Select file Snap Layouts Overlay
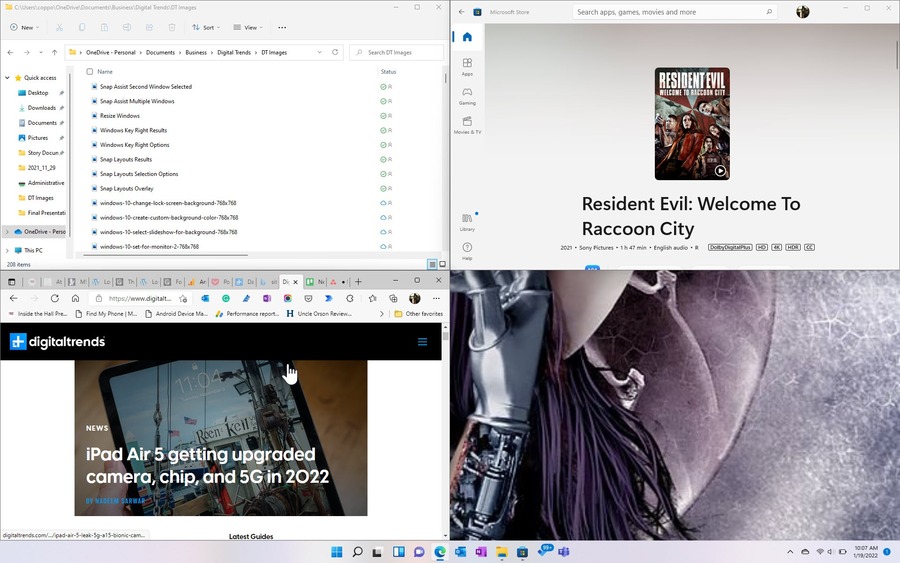900x563 pixels. click(x=126, y=188)
